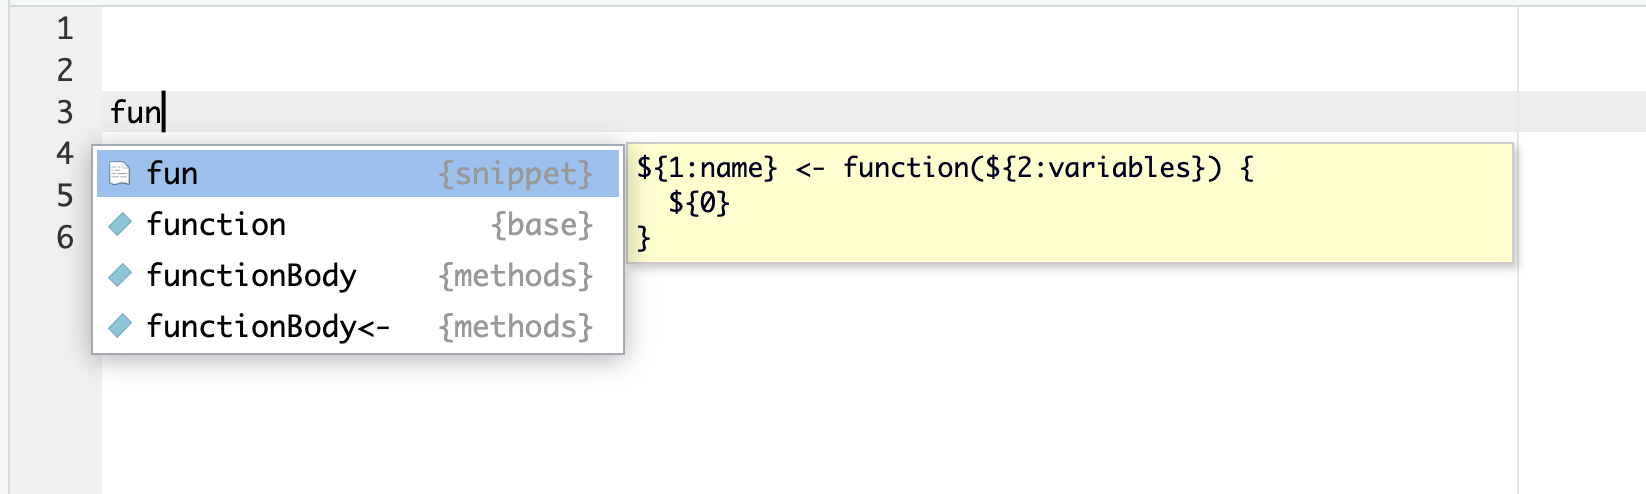
Task: Click line number 3 in gutter
Action: (65, 112)
